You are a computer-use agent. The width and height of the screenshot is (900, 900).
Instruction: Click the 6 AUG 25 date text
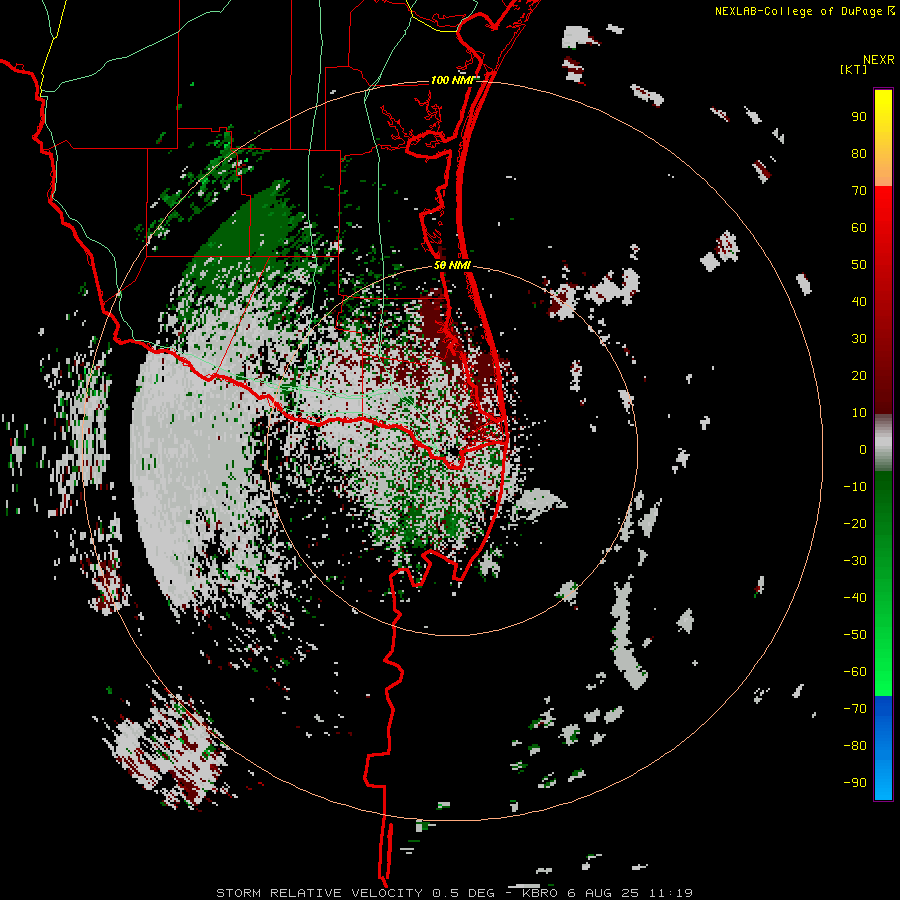(604, 893)
